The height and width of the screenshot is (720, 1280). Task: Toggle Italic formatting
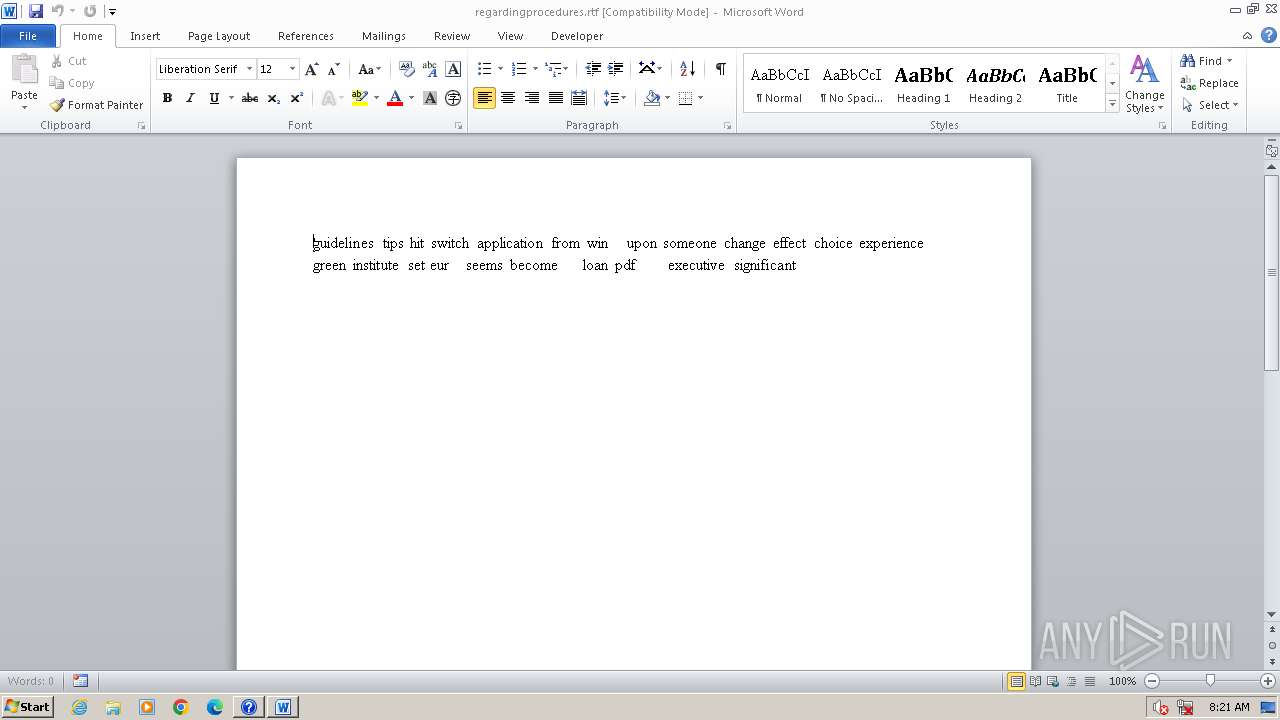tap(190, 98)
